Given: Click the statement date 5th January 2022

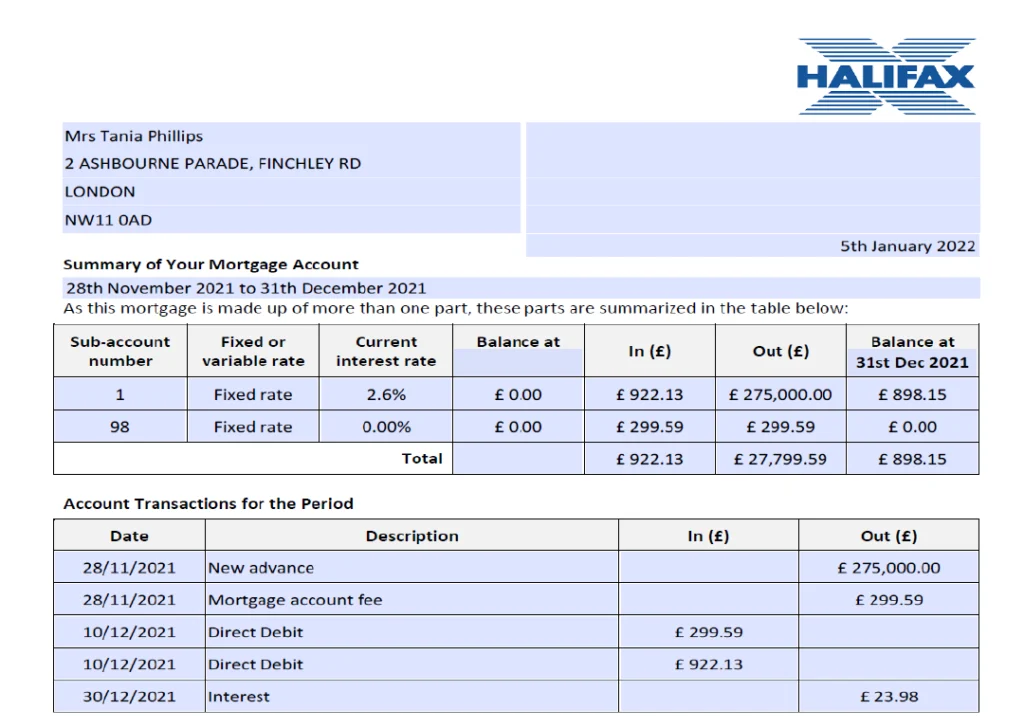Looking at the screenshot, I should pos(907,246).
